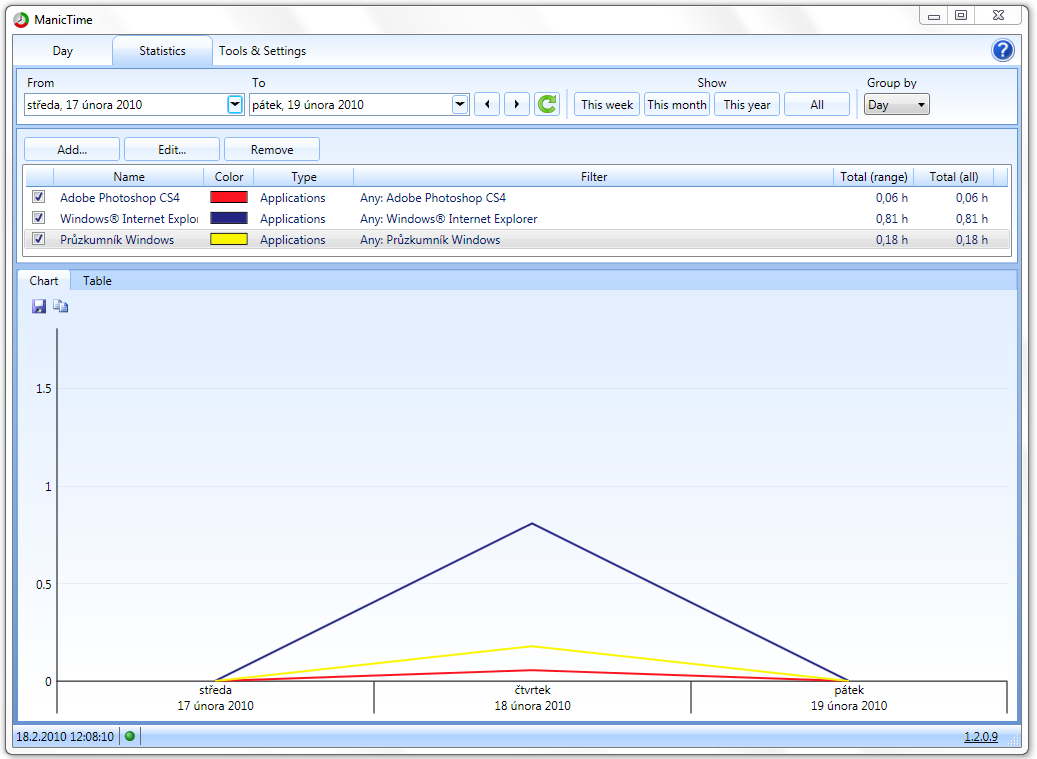This screenshot has width=1037, height=759.
Task: Sort by the Color column header
Action: tap(229, 177)
